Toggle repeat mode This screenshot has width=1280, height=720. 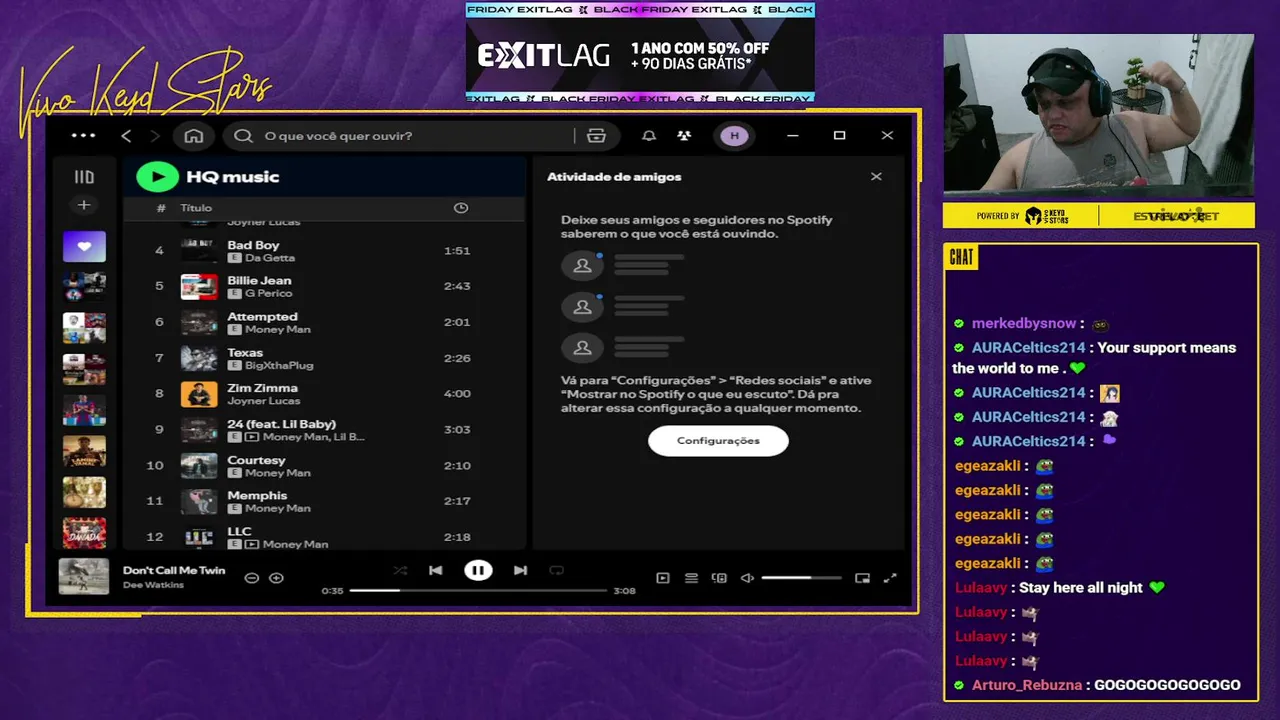557,570
